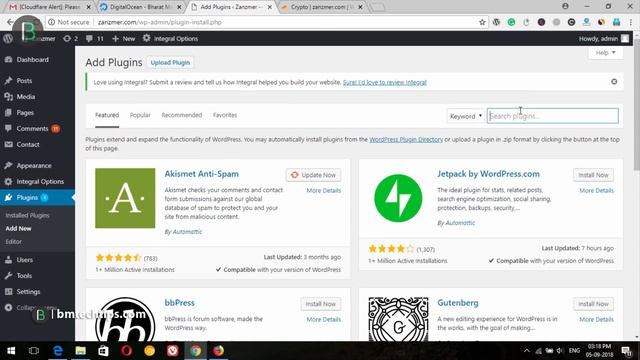Click the Akismet plugin thumbnail
Image resolution: width=640 pixels, height=360 pixels.
pyautogui.click(x=125, y=198)
